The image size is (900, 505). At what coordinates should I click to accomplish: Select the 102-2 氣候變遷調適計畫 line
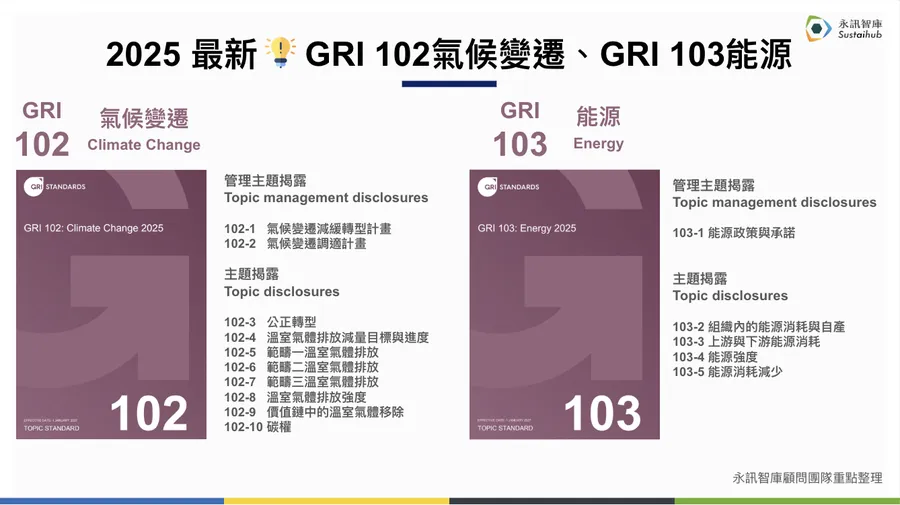coord(295,243)
